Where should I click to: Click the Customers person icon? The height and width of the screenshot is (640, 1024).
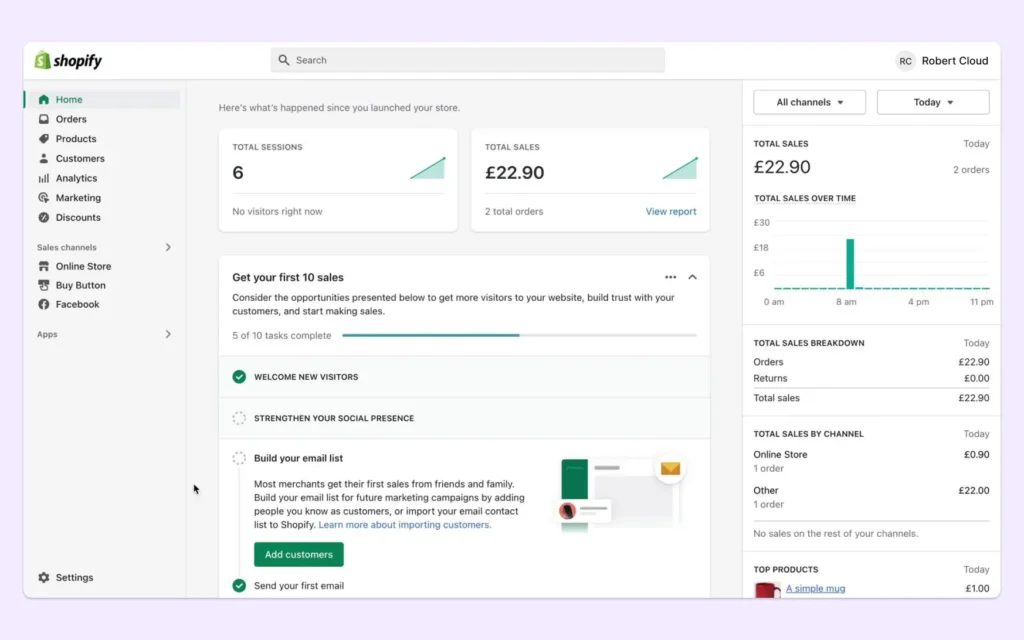coord(44,158)
